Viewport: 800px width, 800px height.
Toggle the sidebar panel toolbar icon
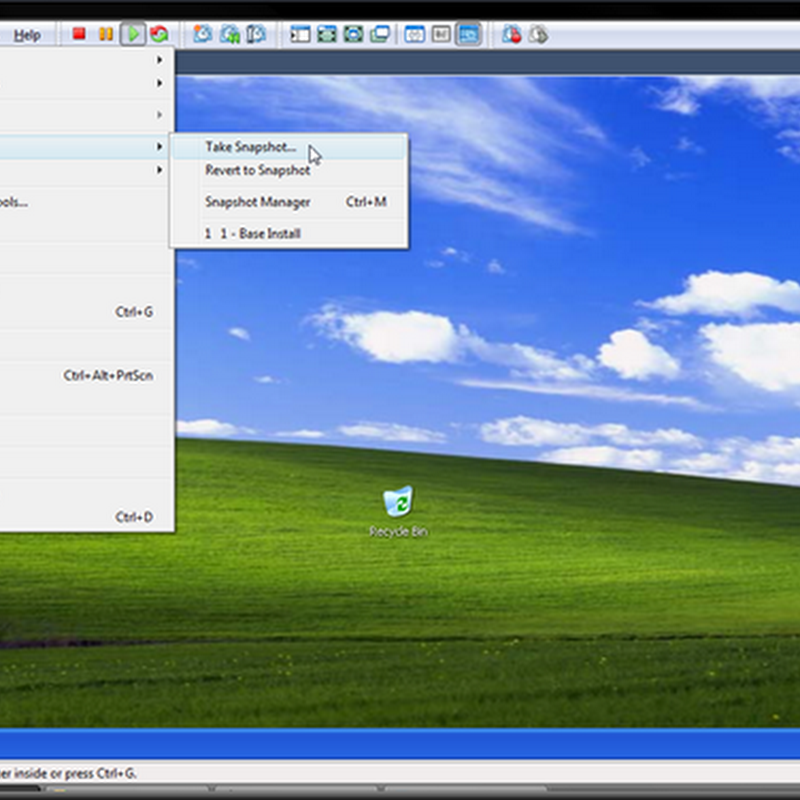coord(300,34)
